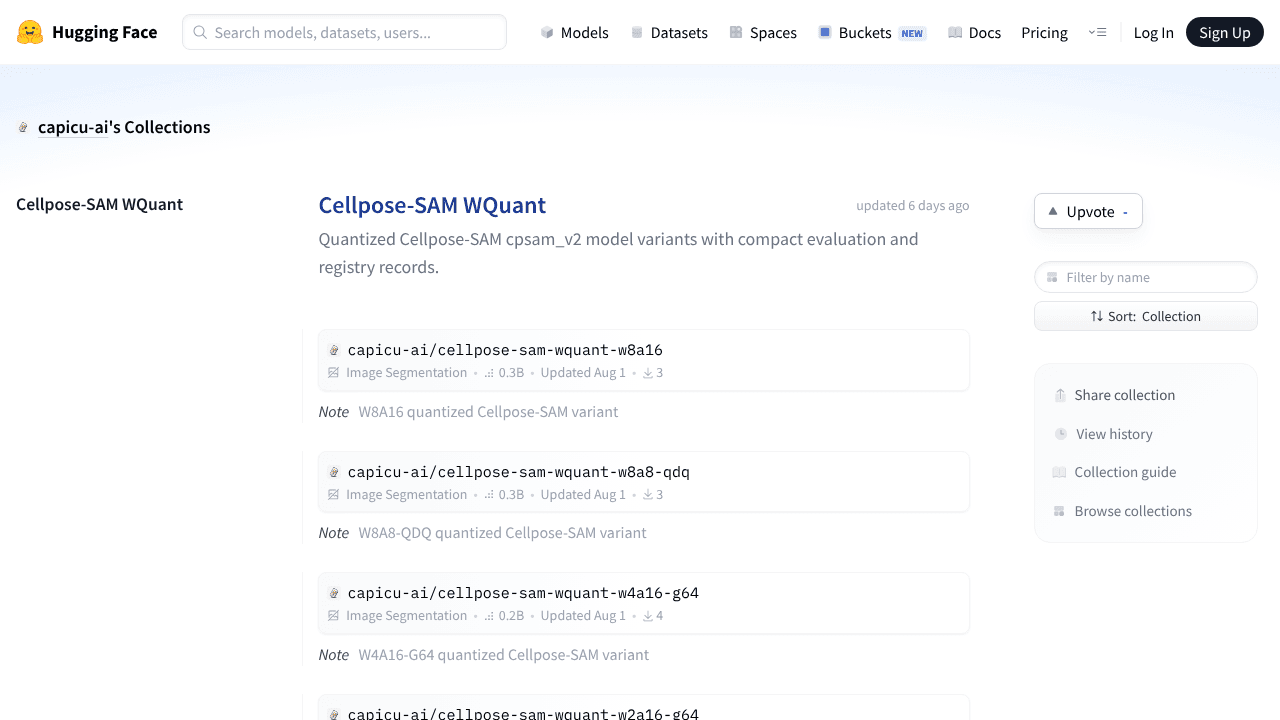The height and width of the screenshot is (720, 1280).
Task: Click Browse collections
Action: [1122, 511]
